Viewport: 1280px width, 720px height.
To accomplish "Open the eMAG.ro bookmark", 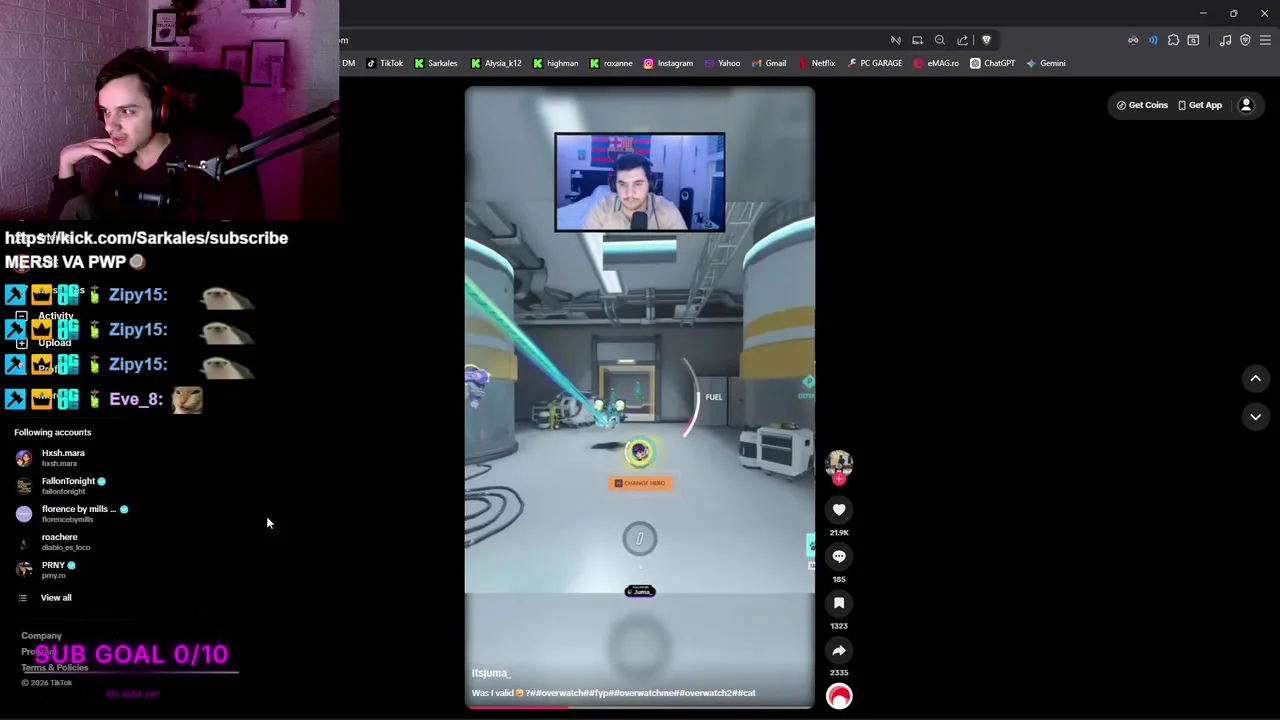I will (x=936, y=63).
